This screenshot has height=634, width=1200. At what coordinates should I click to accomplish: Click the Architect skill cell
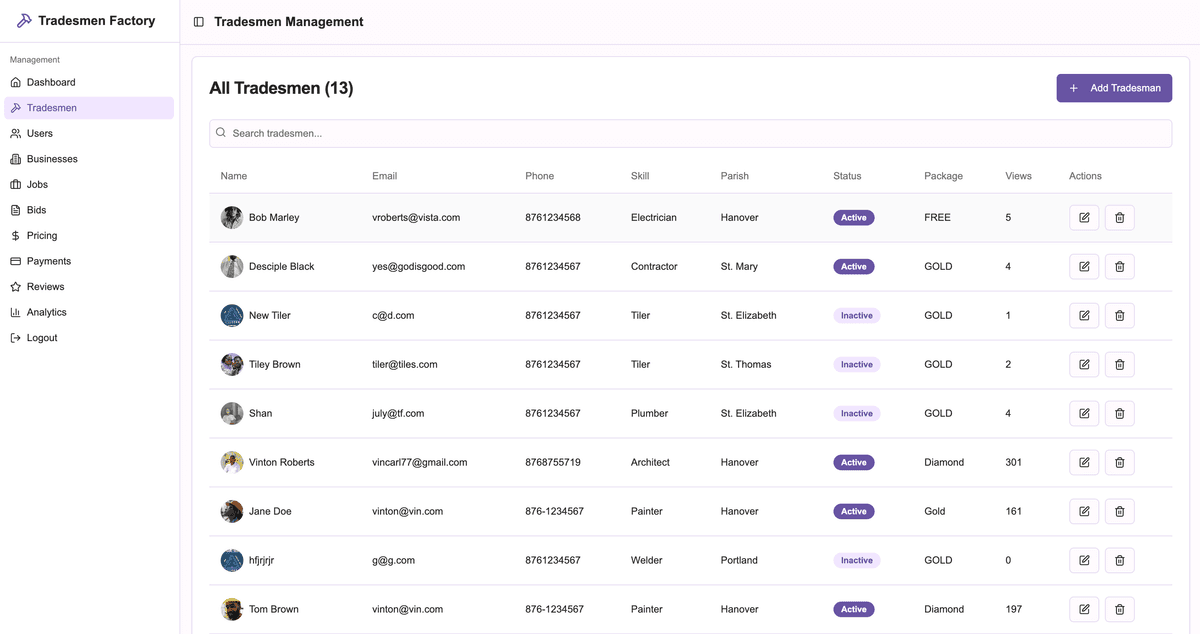pyautogui.click(x=650, y=462)
